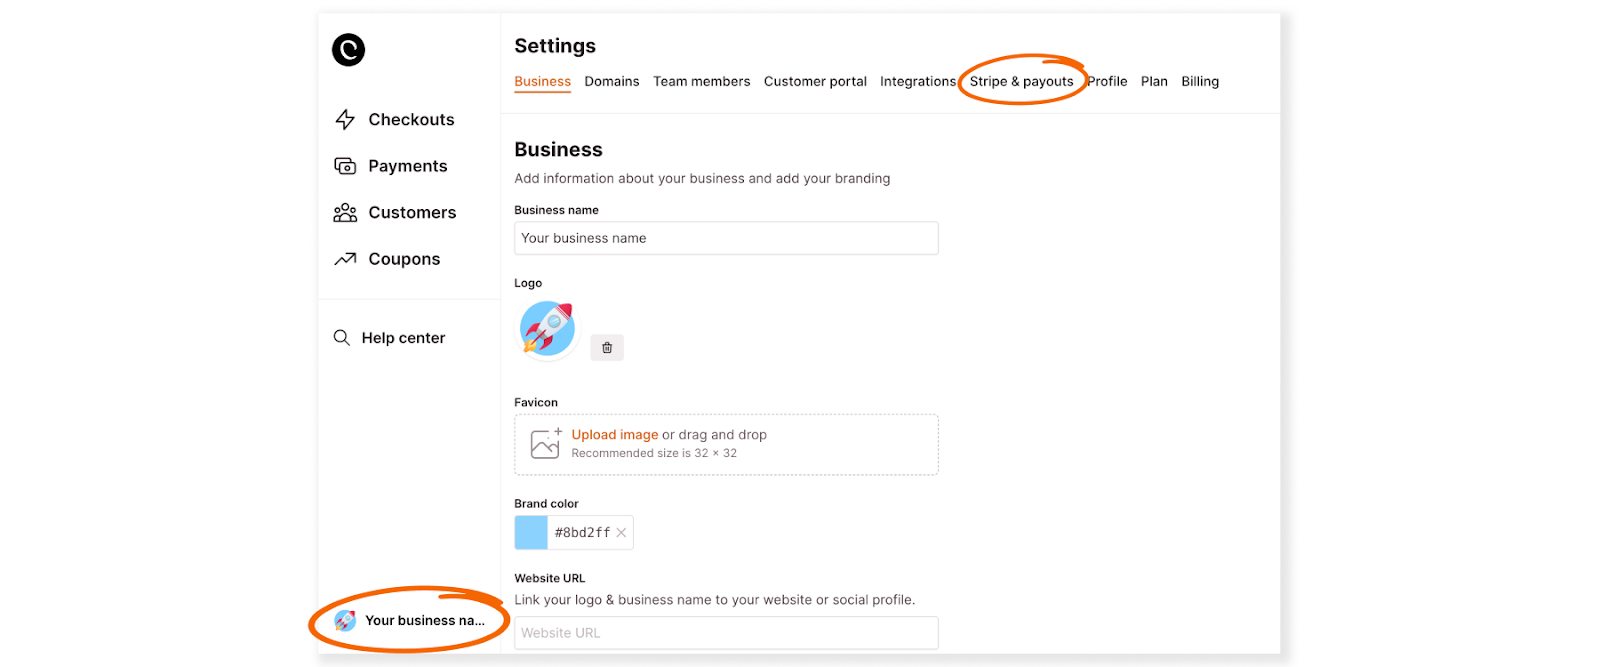
Task: Click the Payments banknote icon
Action: 345,166
